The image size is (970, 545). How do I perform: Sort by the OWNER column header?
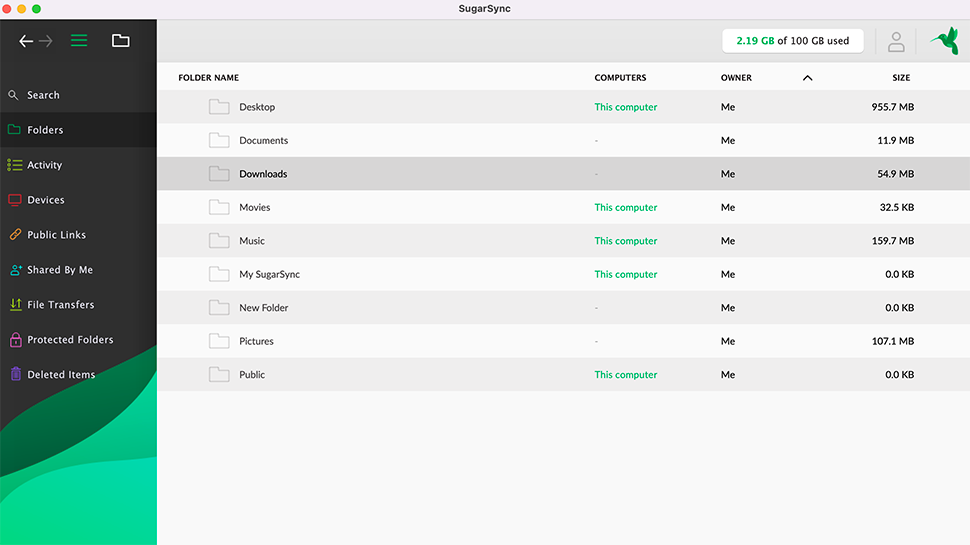pyautogui.click(x=736, y=78)
